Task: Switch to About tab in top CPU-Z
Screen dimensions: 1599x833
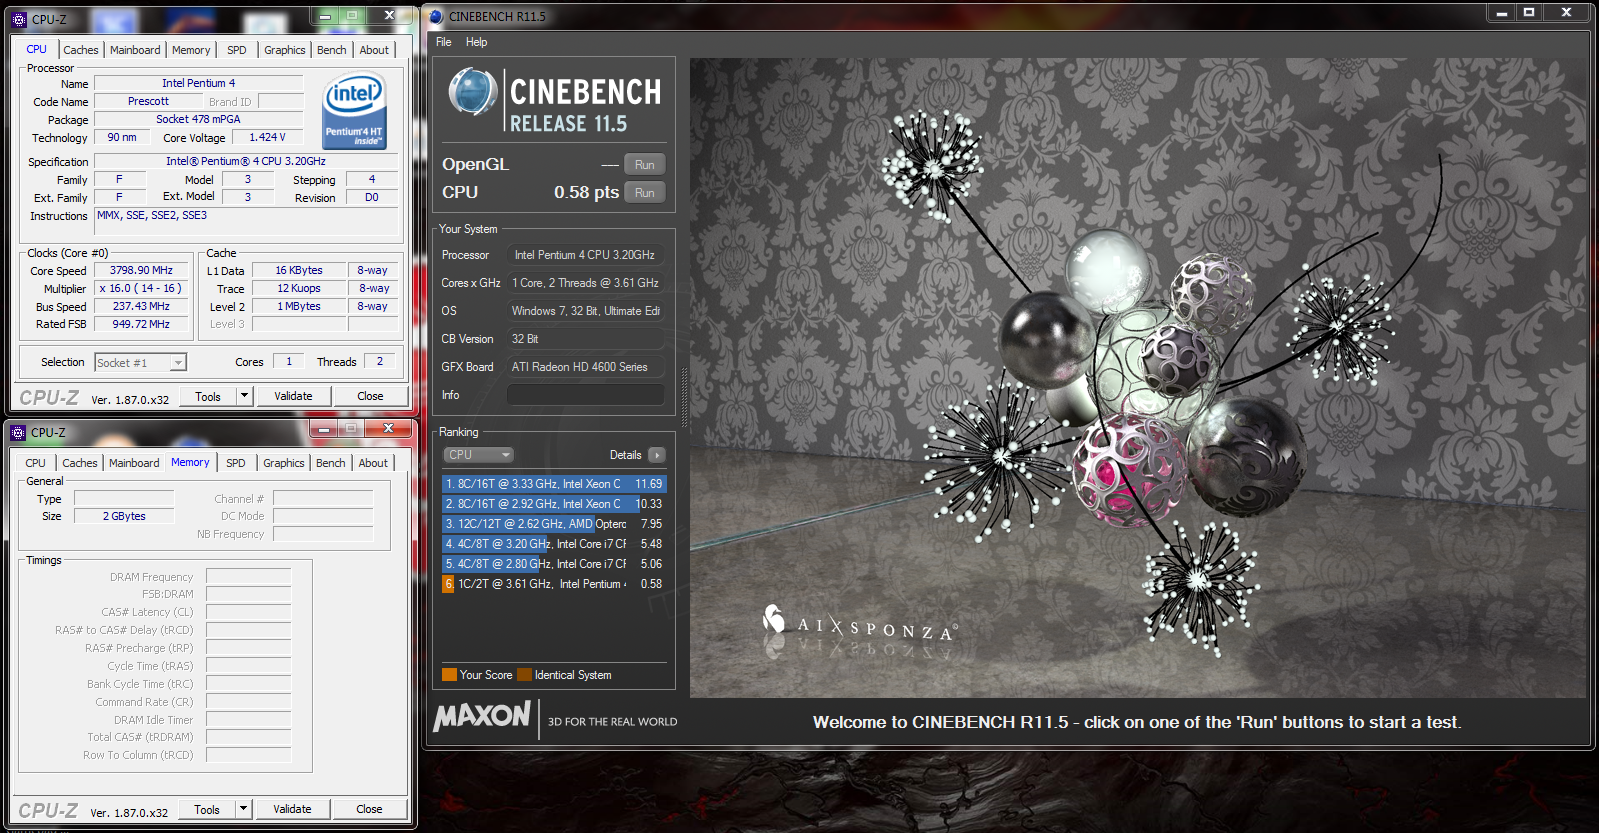Action: (x=374, y=50)
